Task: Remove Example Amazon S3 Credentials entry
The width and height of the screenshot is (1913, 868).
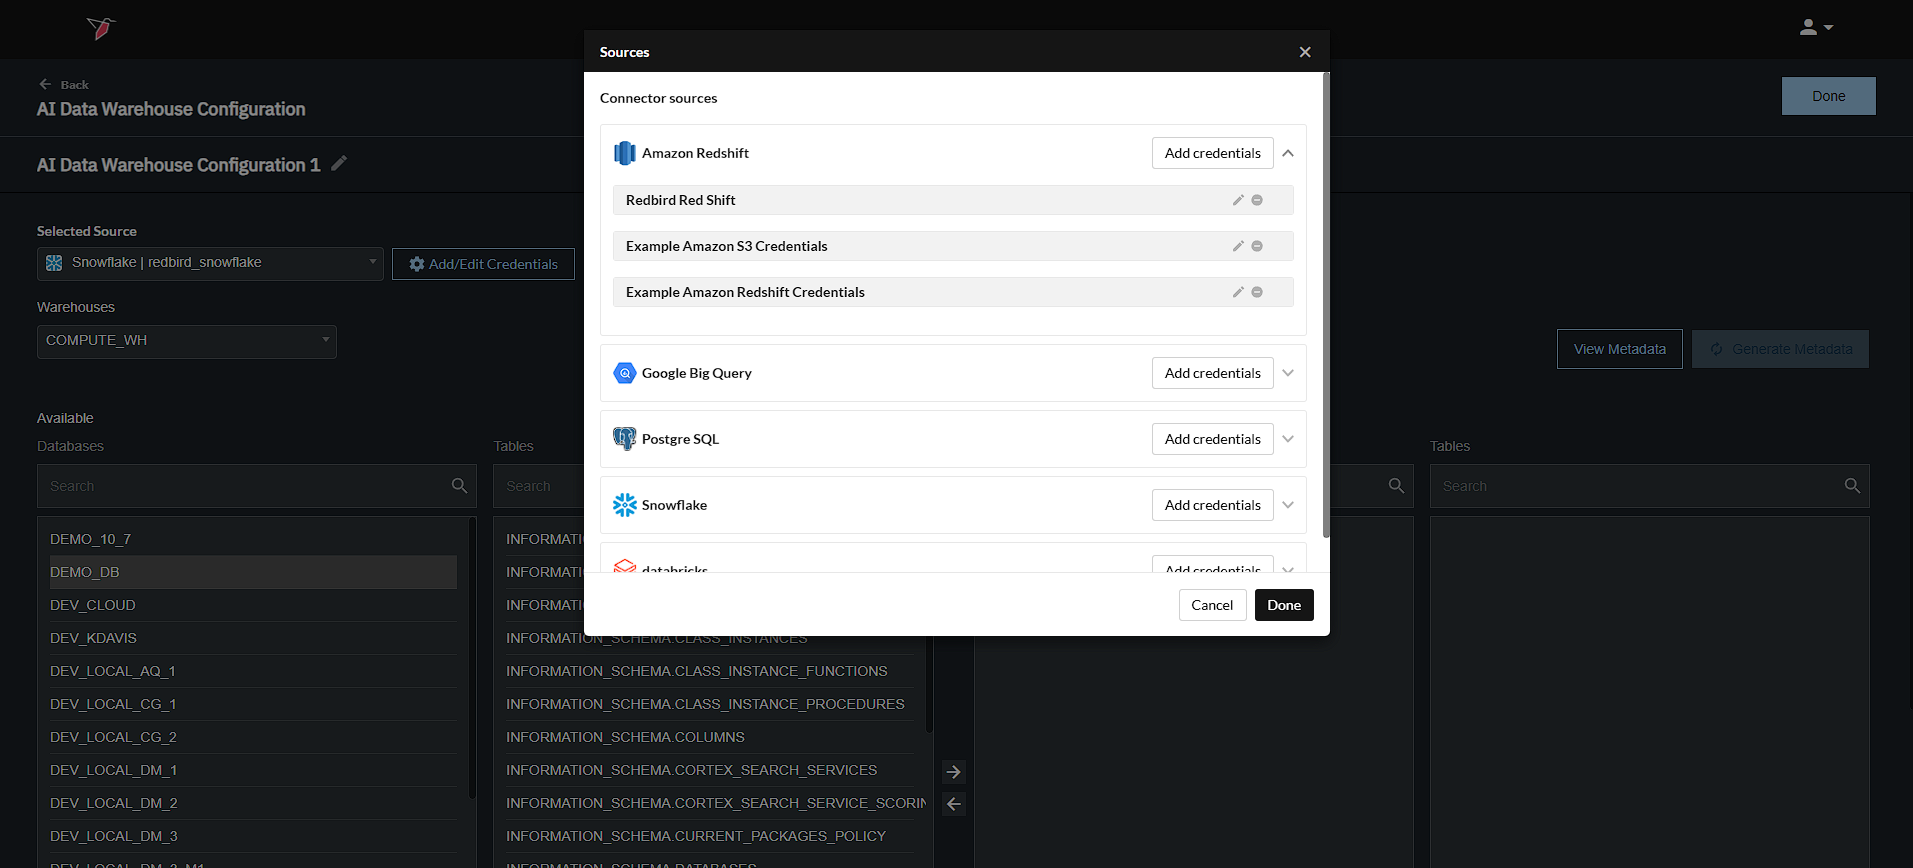Action: click(x=1257, y=246)
